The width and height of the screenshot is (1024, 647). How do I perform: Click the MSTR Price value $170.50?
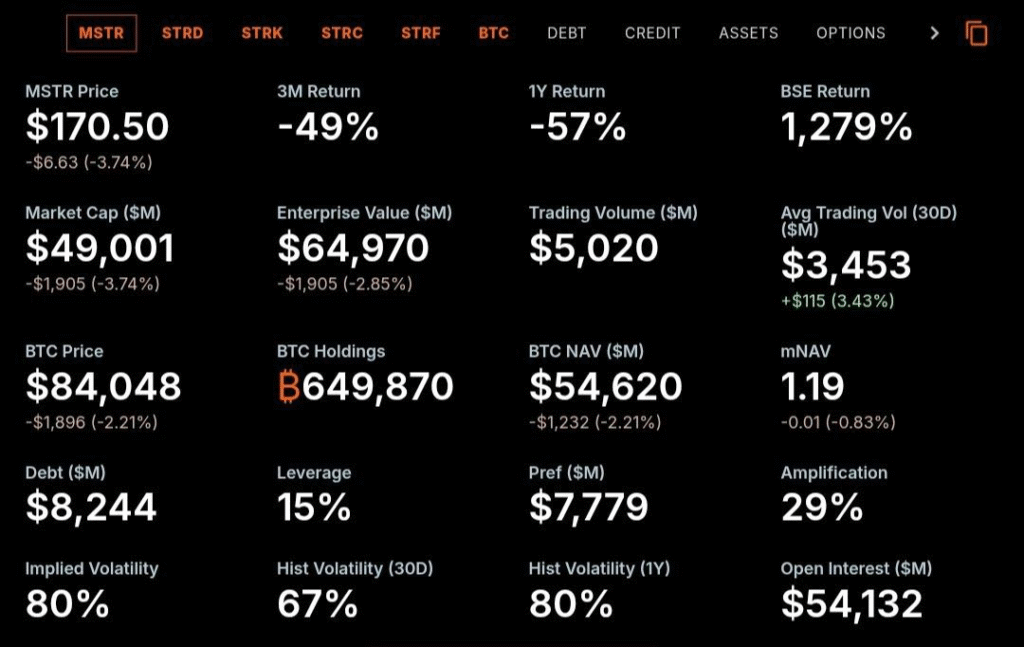click(x=97, y=127)
